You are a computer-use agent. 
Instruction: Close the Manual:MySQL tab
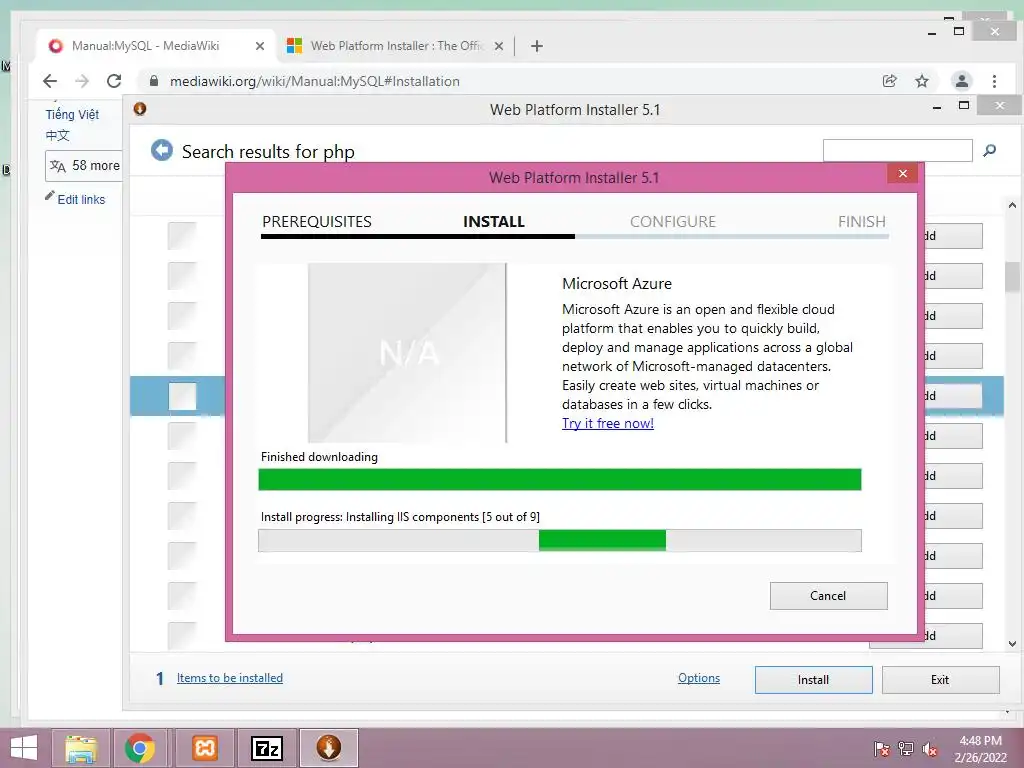point(259,46)
